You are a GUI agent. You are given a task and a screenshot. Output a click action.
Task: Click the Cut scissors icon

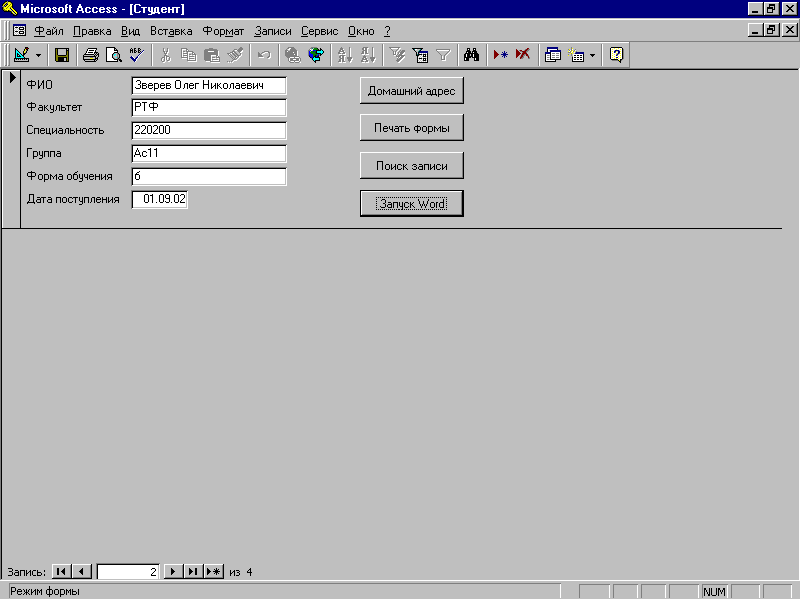(165, 55)
